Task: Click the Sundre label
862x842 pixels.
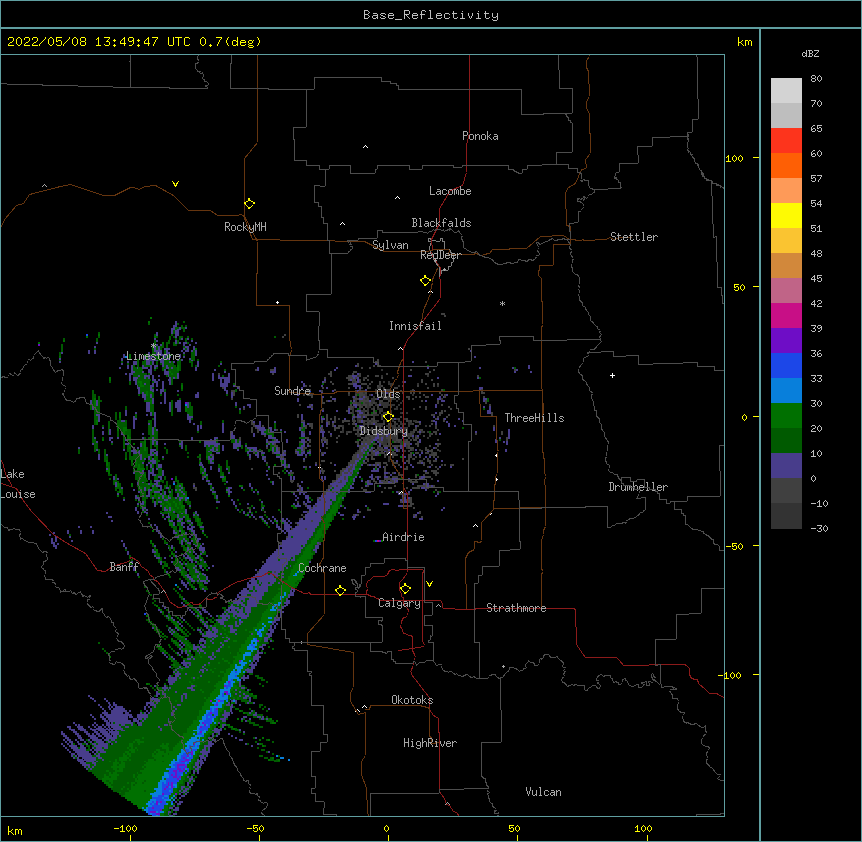Action: click(292, 391)
